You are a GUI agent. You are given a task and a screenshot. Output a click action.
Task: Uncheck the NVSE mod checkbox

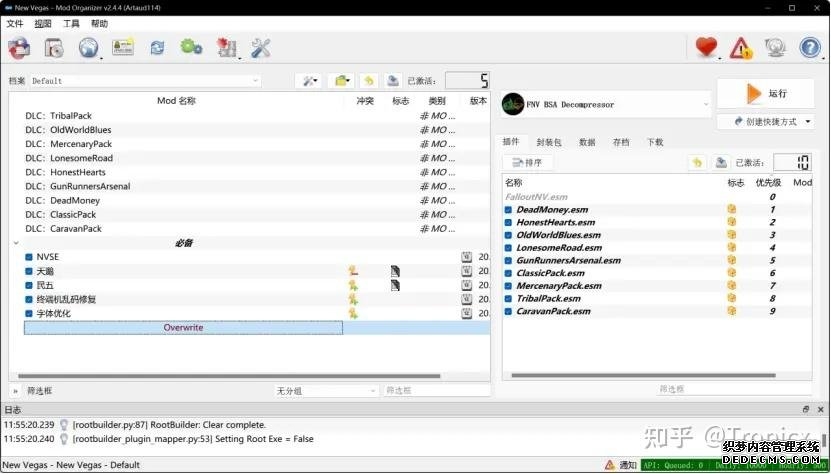29,257
